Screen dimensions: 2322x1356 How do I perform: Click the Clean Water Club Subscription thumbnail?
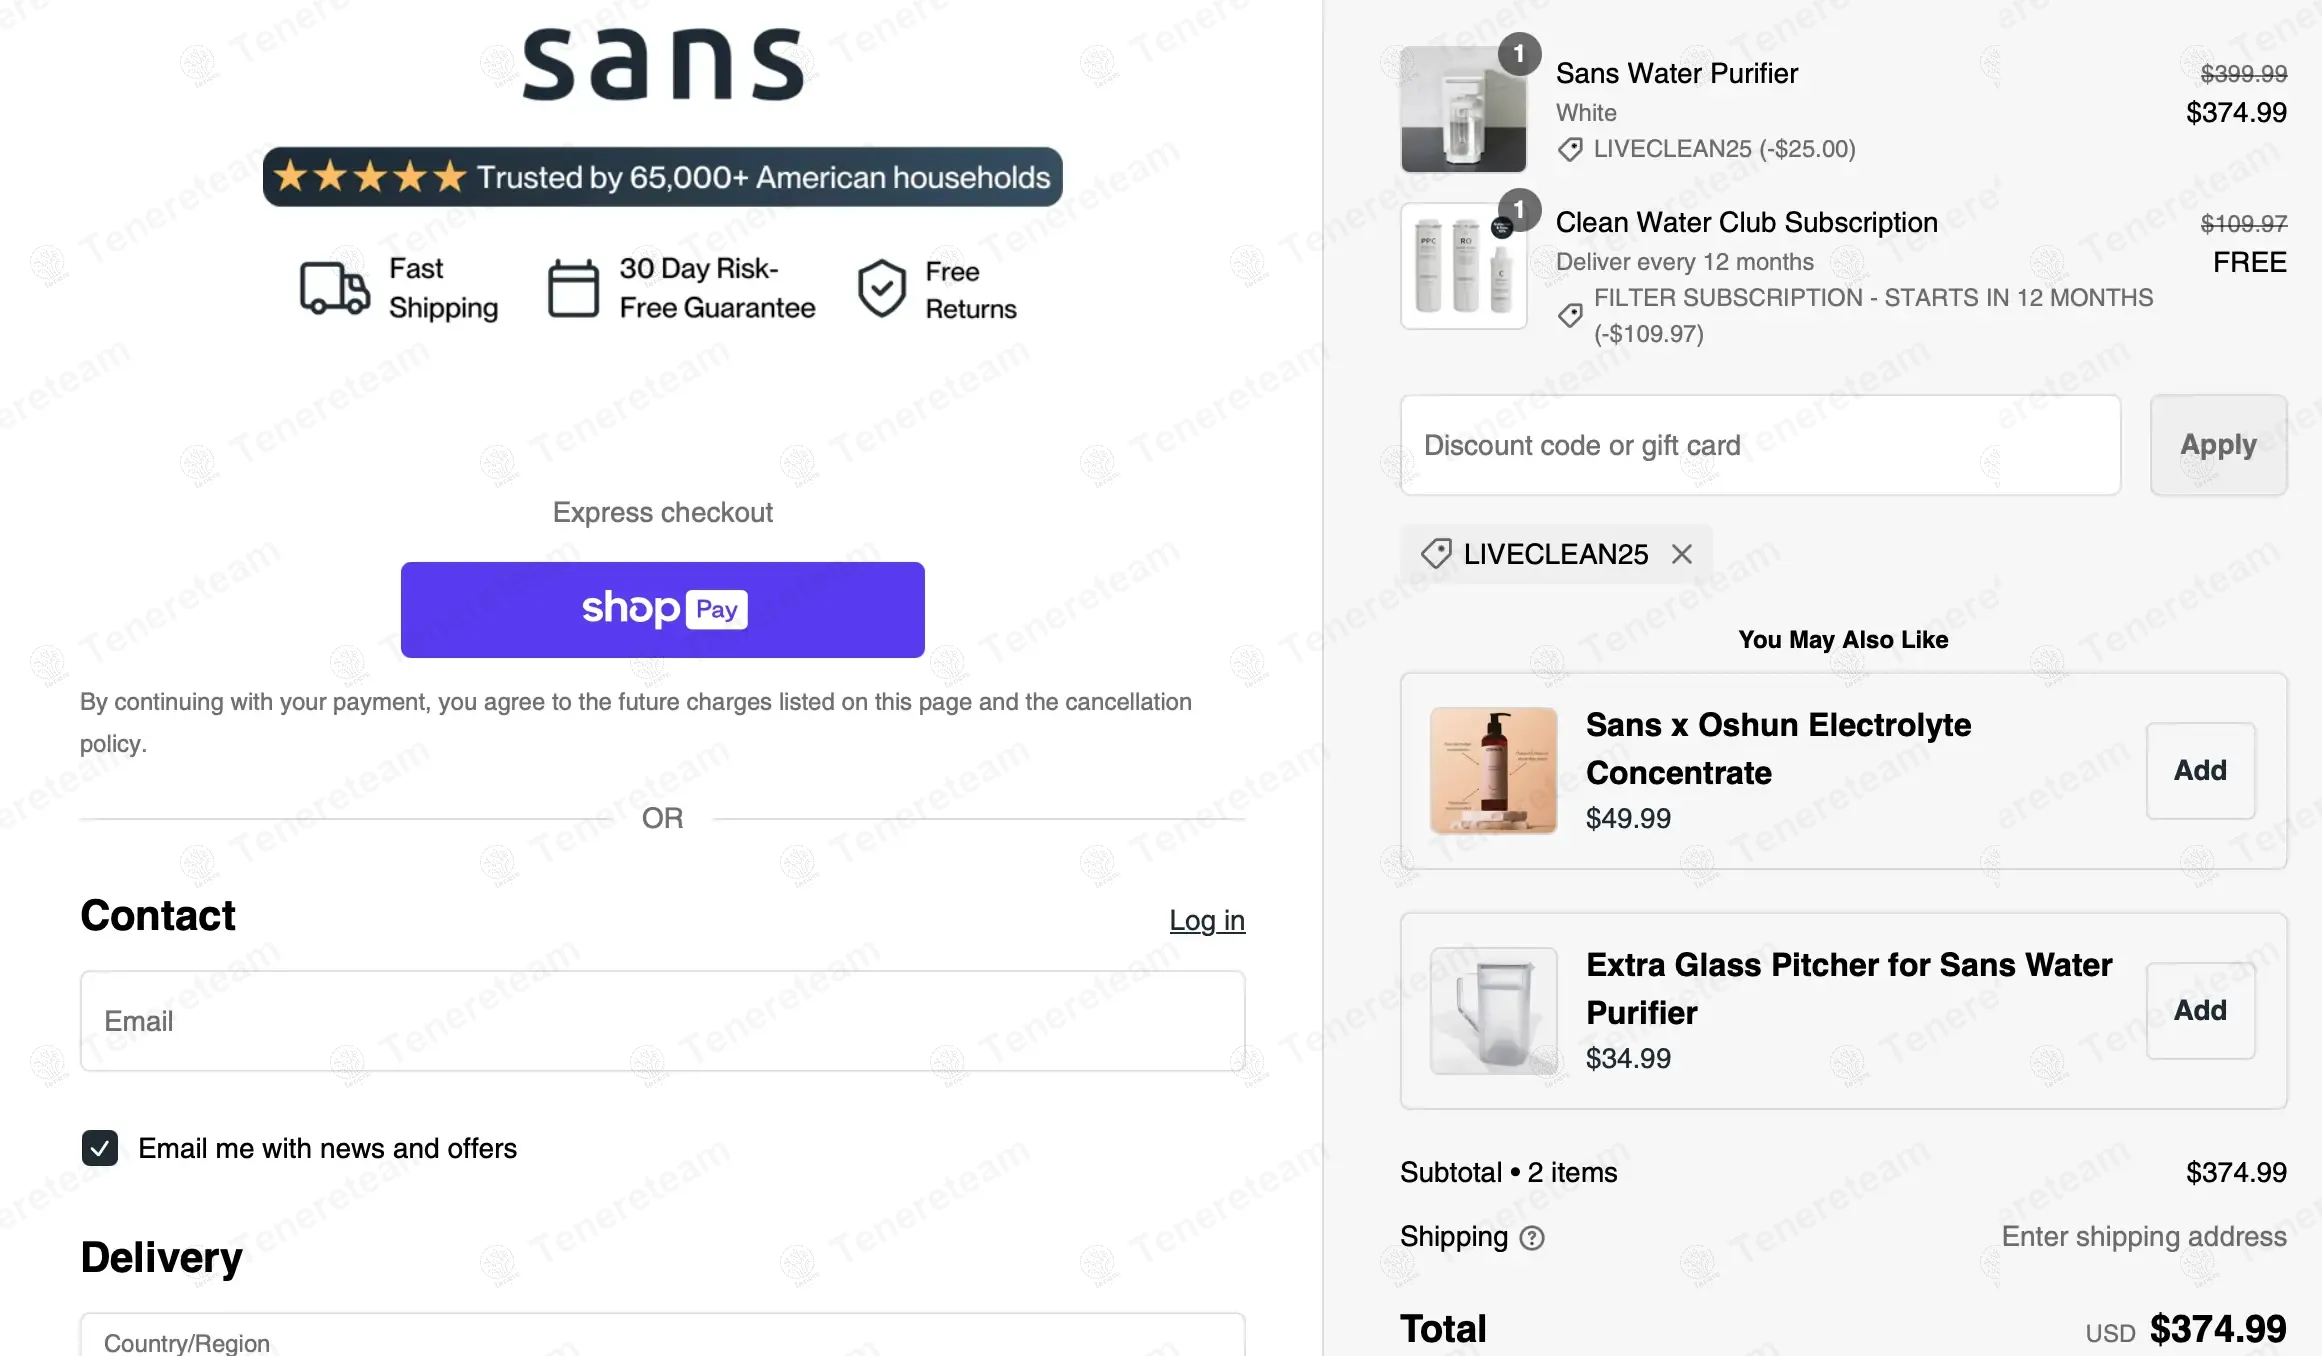1463,266
